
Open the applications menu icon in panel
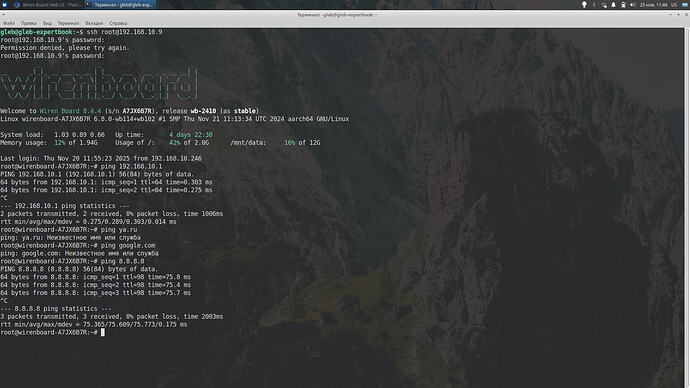tap(5, 4)
